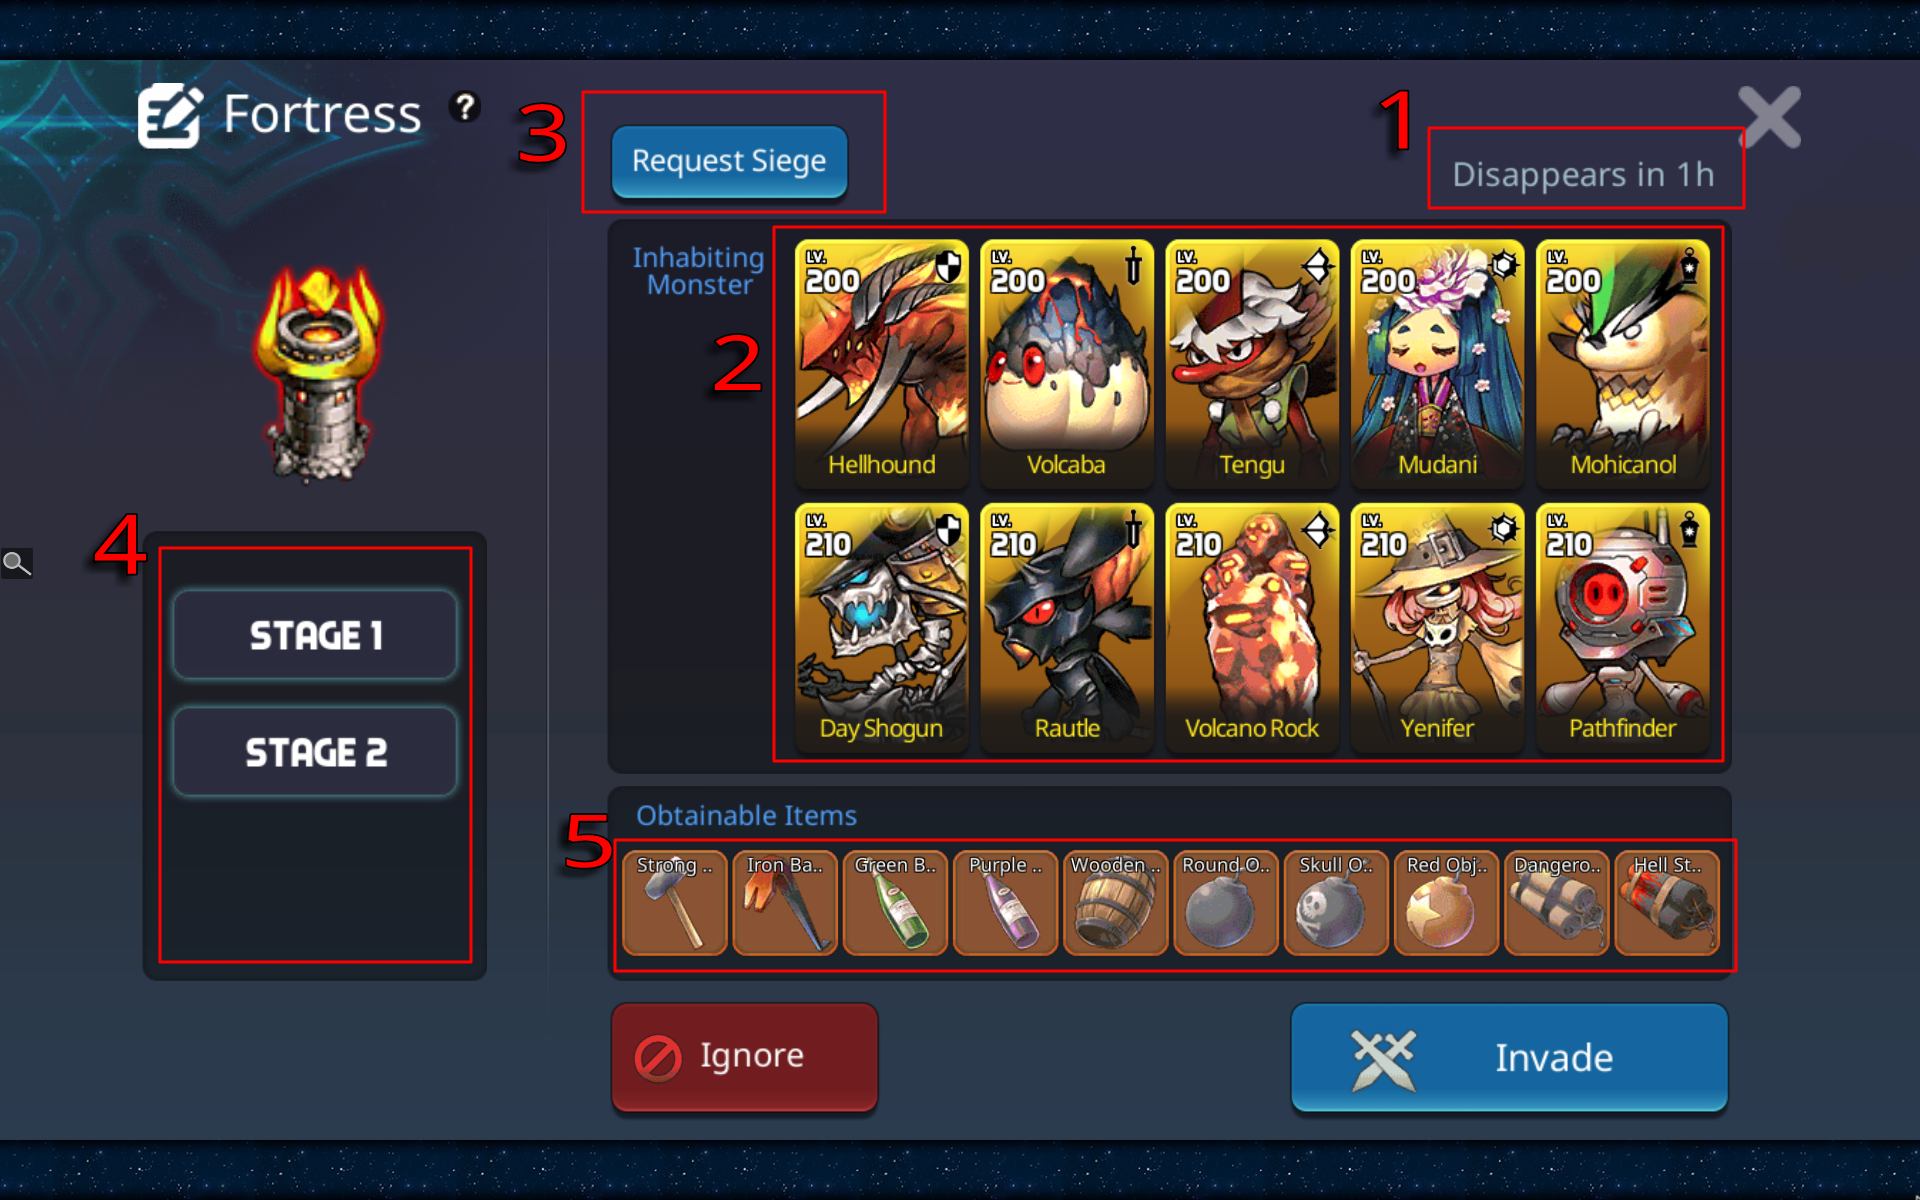Select the Hell Stick dynamite item
The width and height of the screenshot is (1920, 1200).
(x=1667, y=902)
